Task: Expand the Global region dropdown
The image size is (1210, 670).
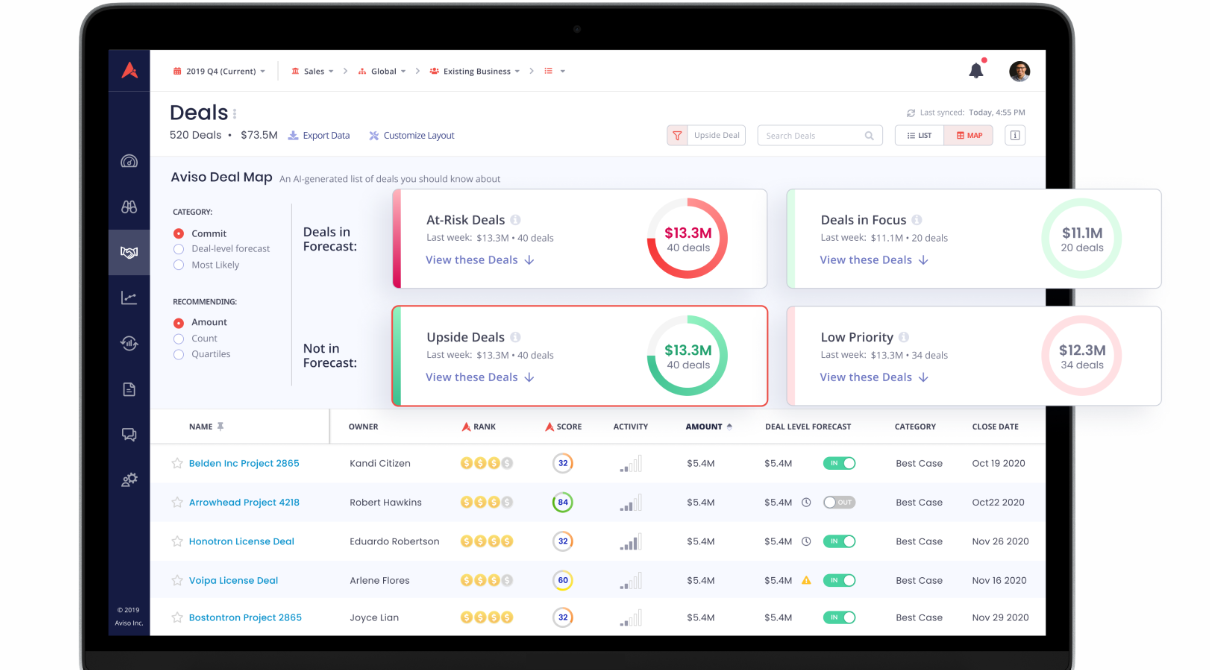Action: tap(382, 71)
